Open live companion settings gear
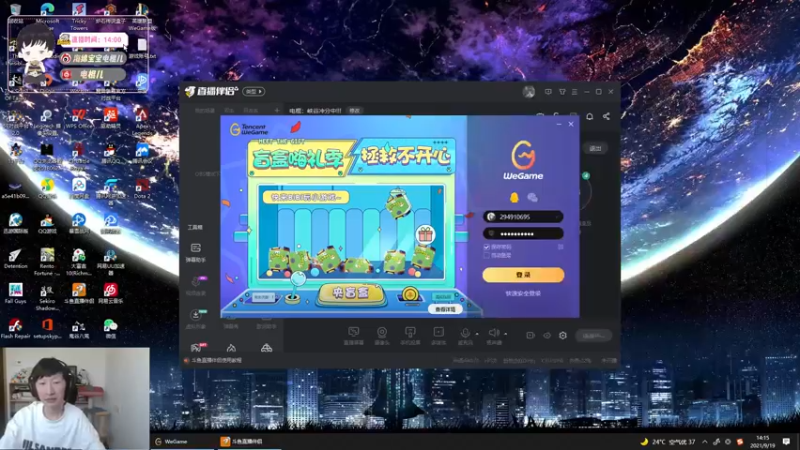The width and height of the screenshot is (800, 450). click(x=563, y=335)
